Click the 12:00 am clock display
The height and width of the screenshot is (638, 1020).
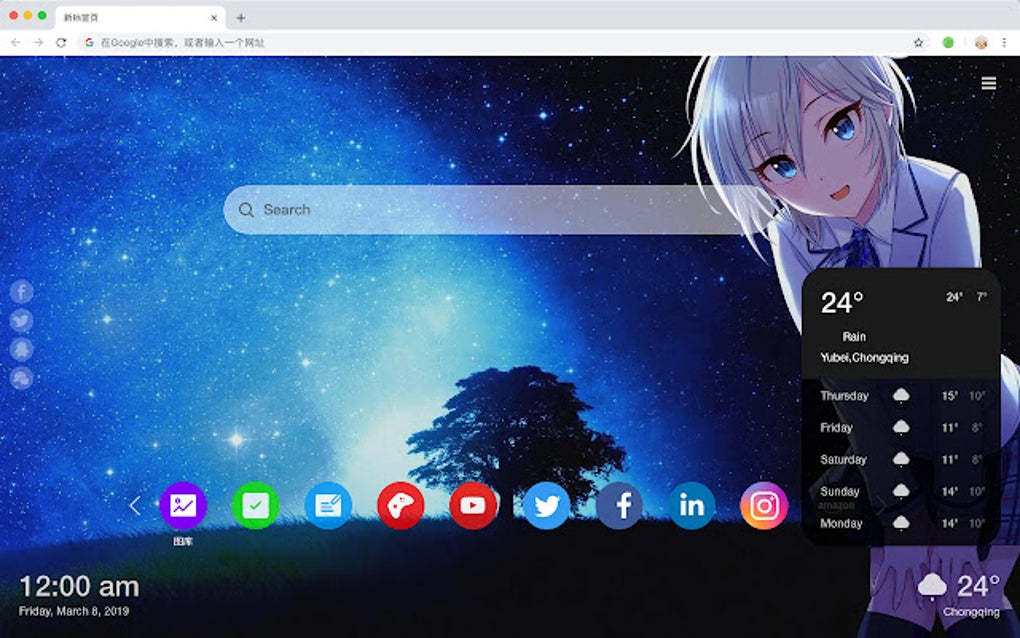(x=79, y=587)
